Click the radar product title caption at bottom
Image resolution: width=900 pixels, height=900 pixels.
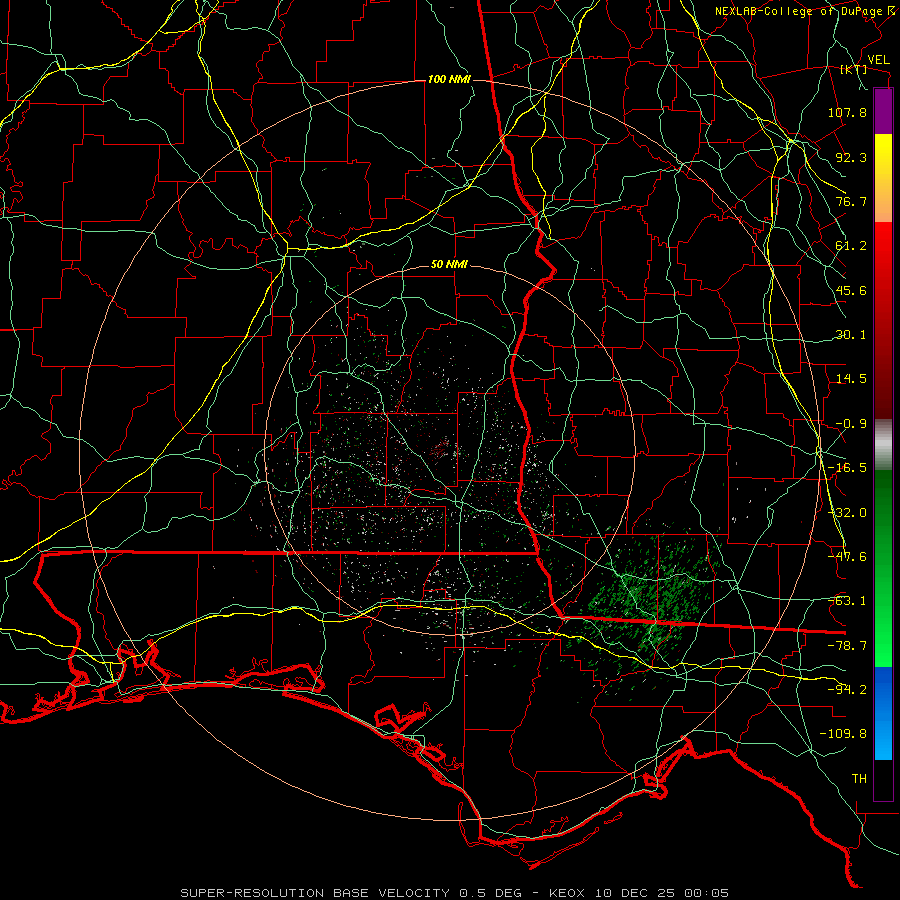point(455,893)
